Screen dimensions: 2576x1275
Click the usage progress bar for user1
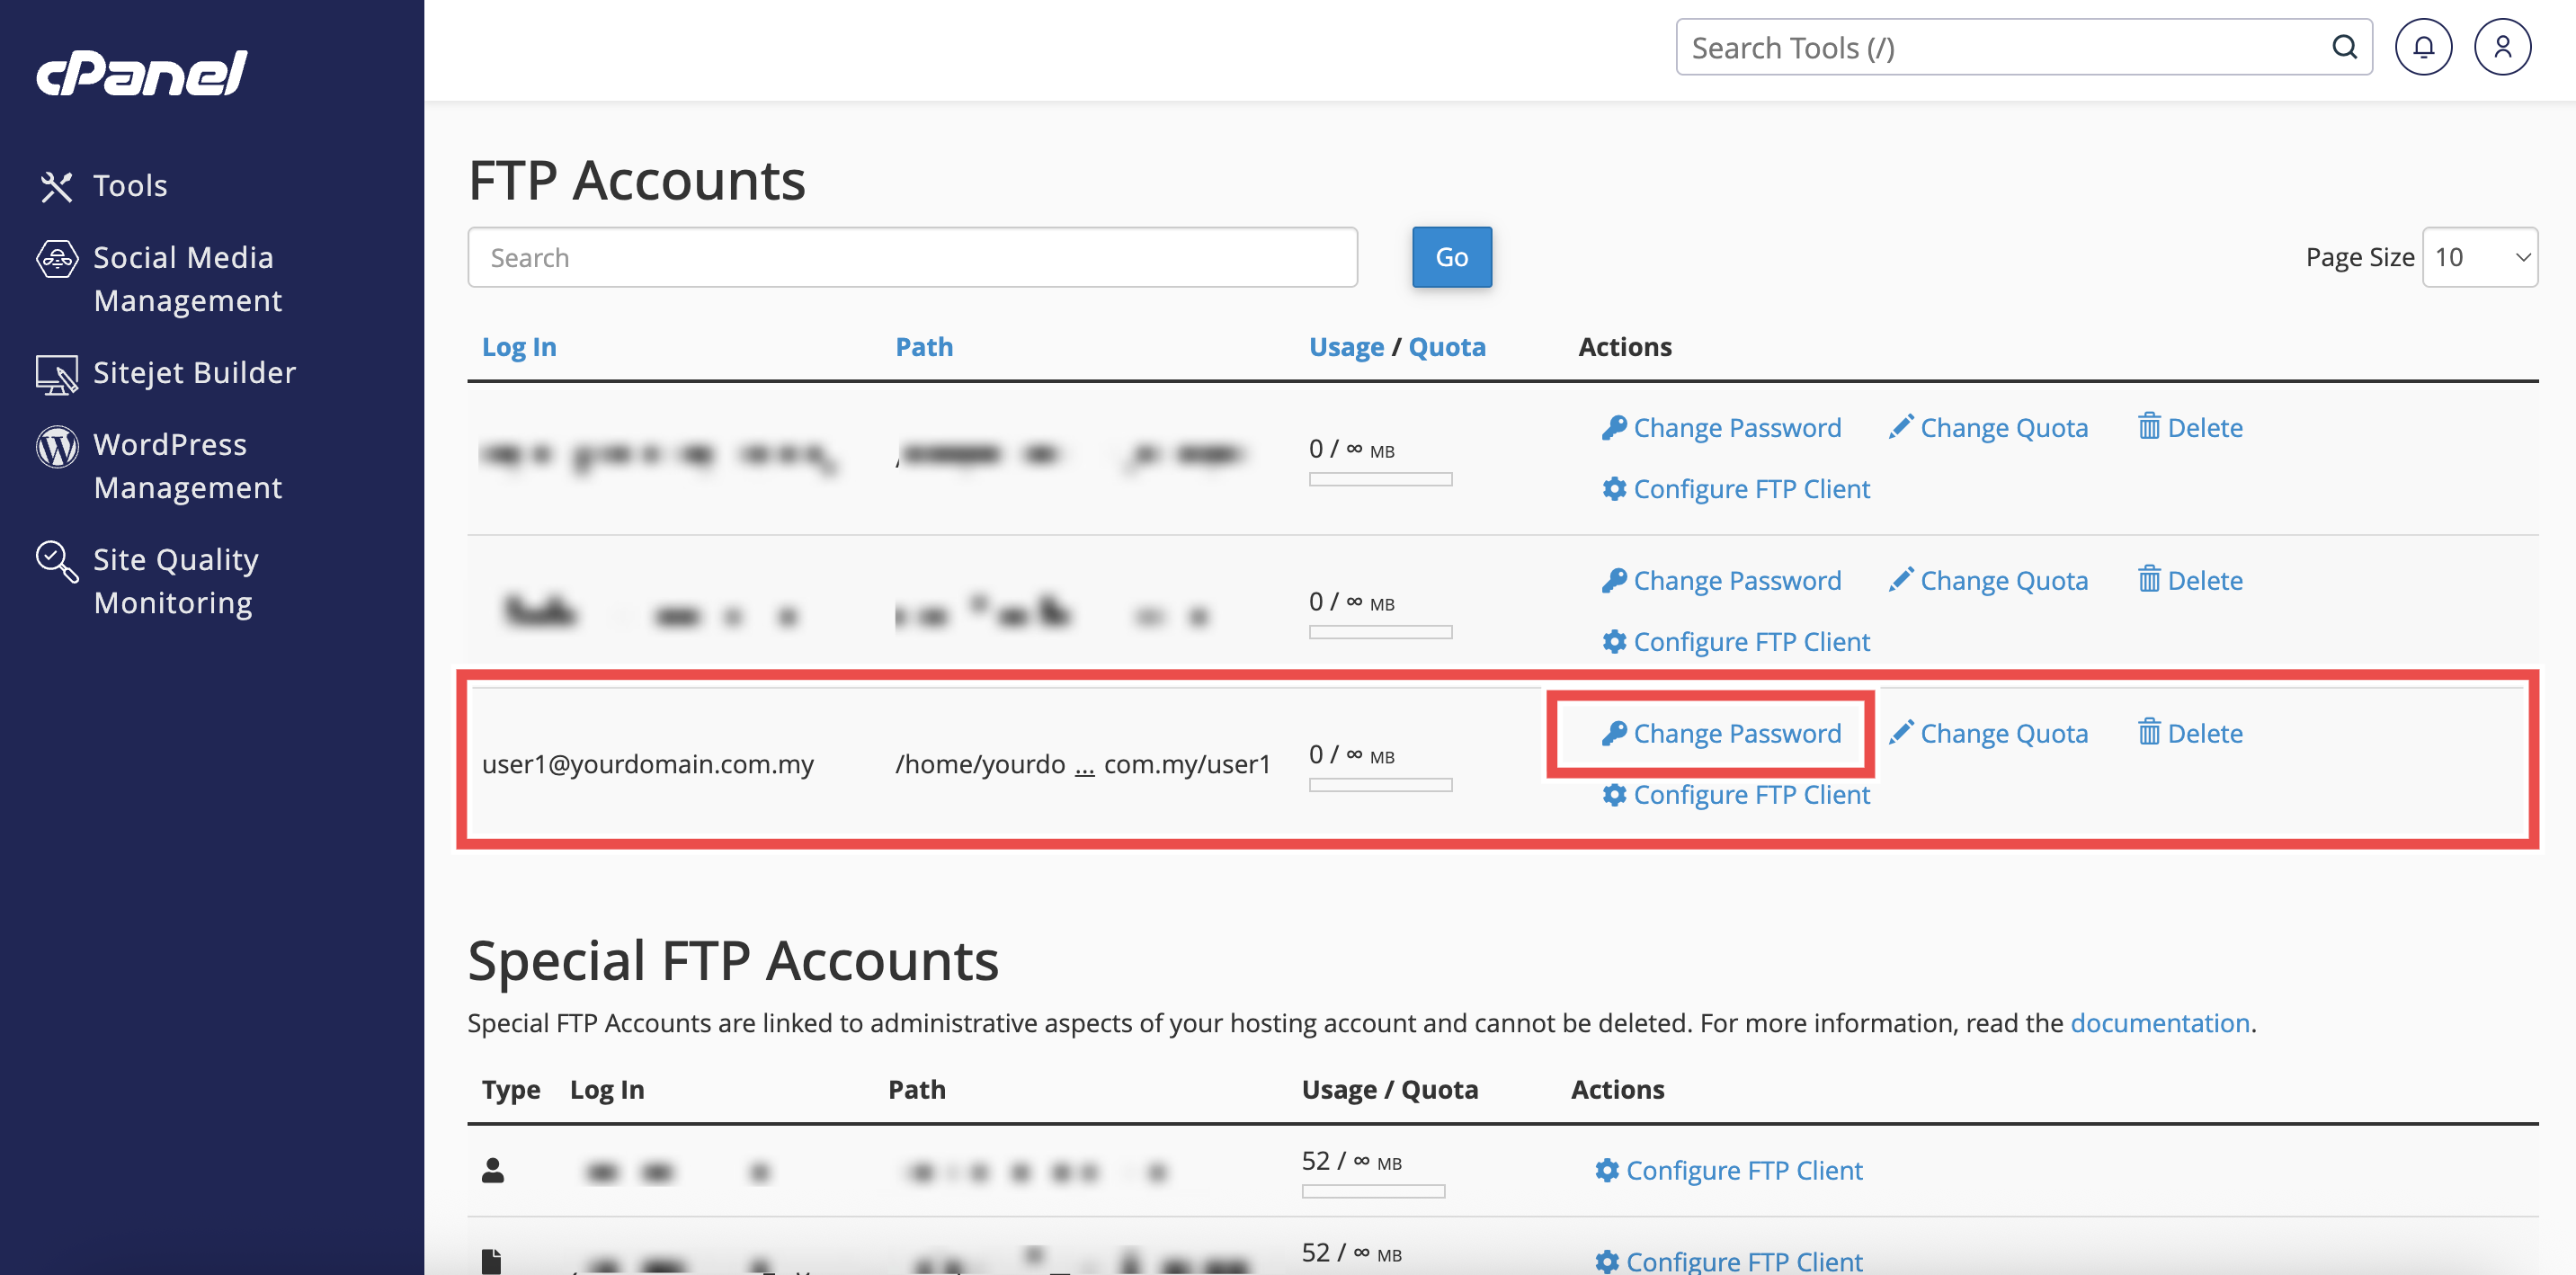1380,785
